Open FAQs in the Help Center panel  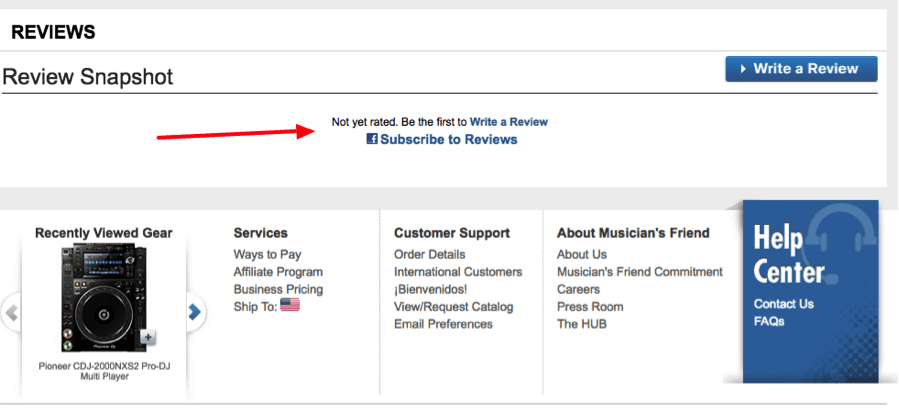pos(768,321)
